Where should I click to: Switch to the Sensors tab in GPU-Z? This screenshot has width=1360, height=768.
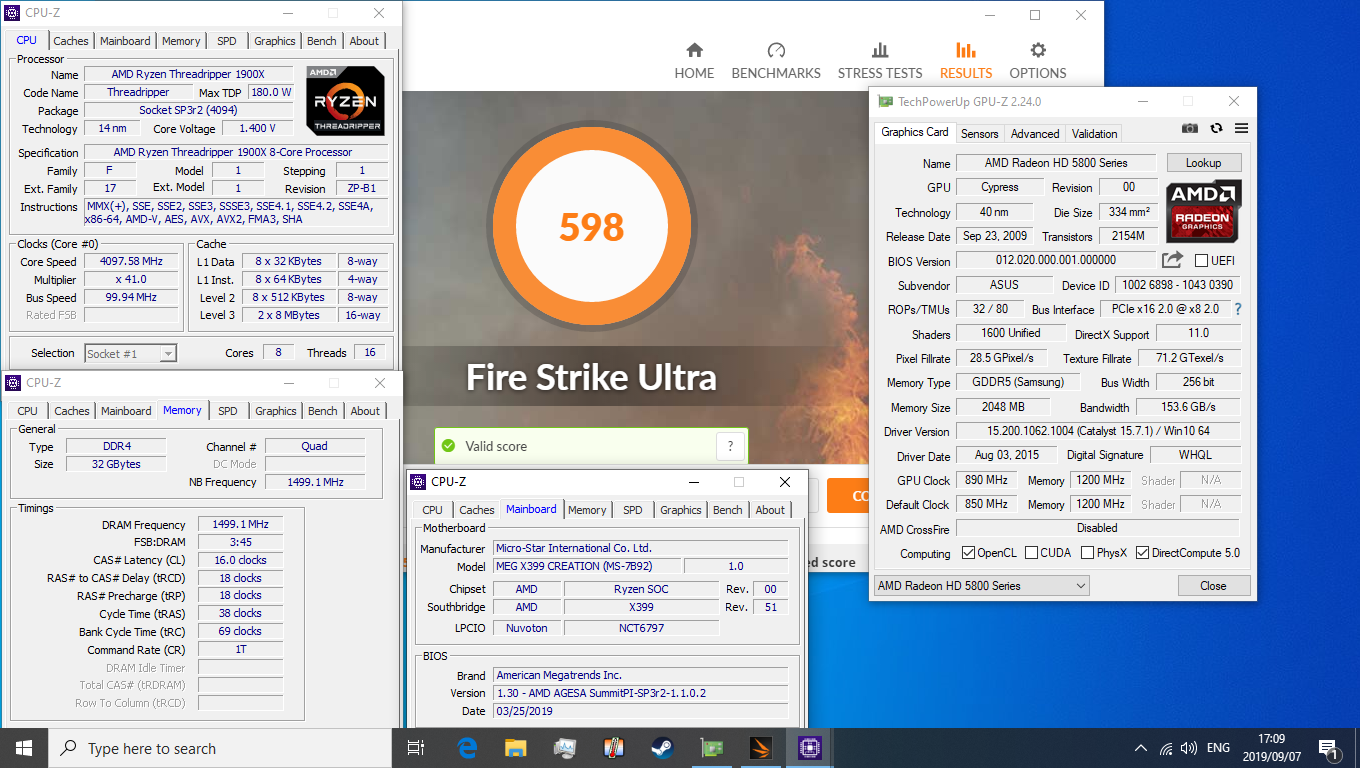pyautogui.click(x=979, y=133)
